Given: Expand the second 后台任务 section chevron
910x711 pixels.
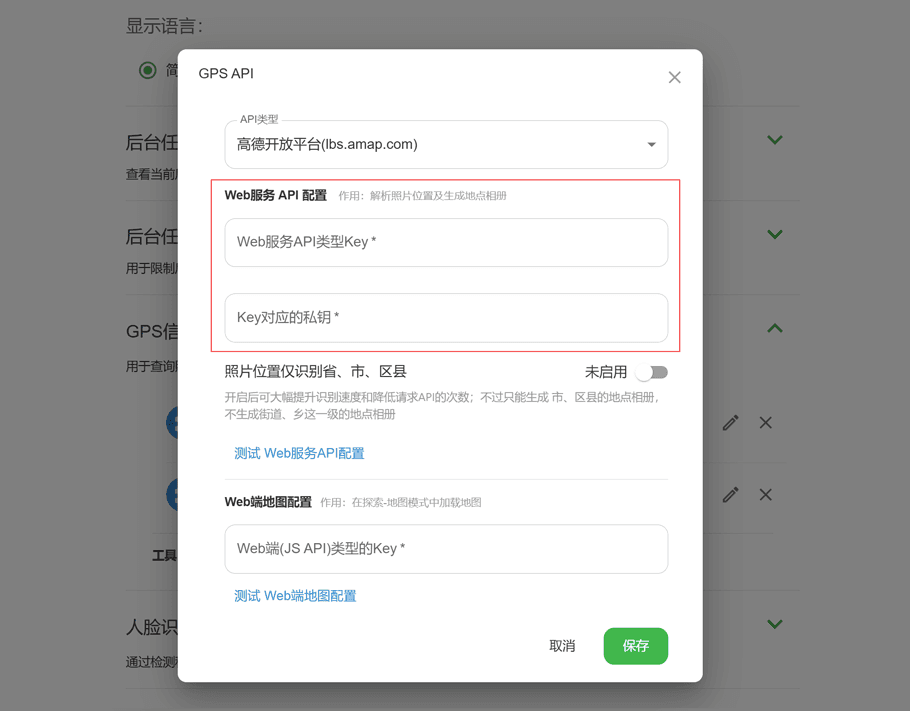Looking at the screenshot, I should (775, 234).
